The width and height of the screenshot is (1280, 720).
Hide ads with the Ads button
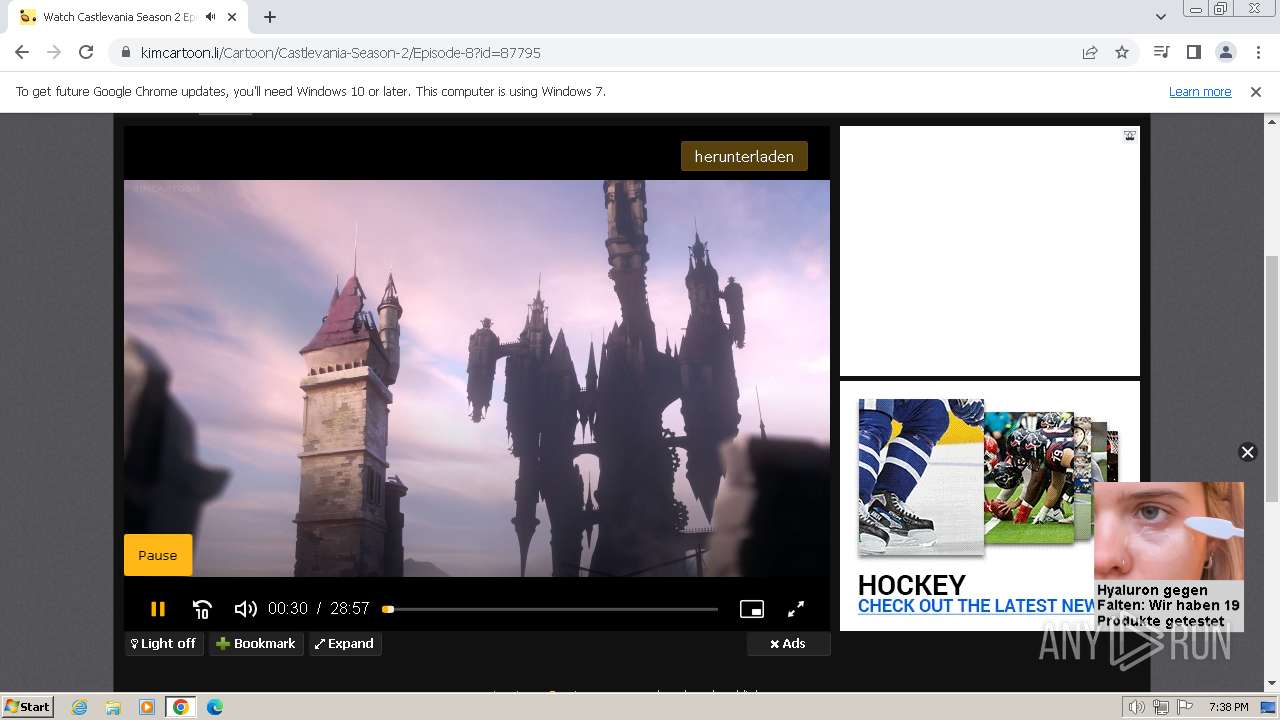[x=788, y=643]
